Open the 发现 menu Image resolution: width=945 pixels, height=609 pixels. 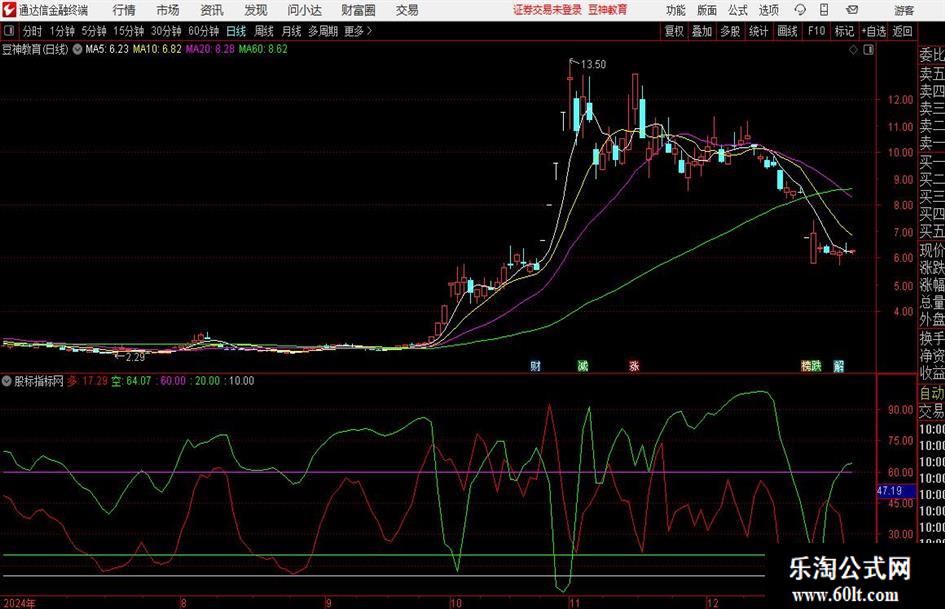tap(256, 10)
